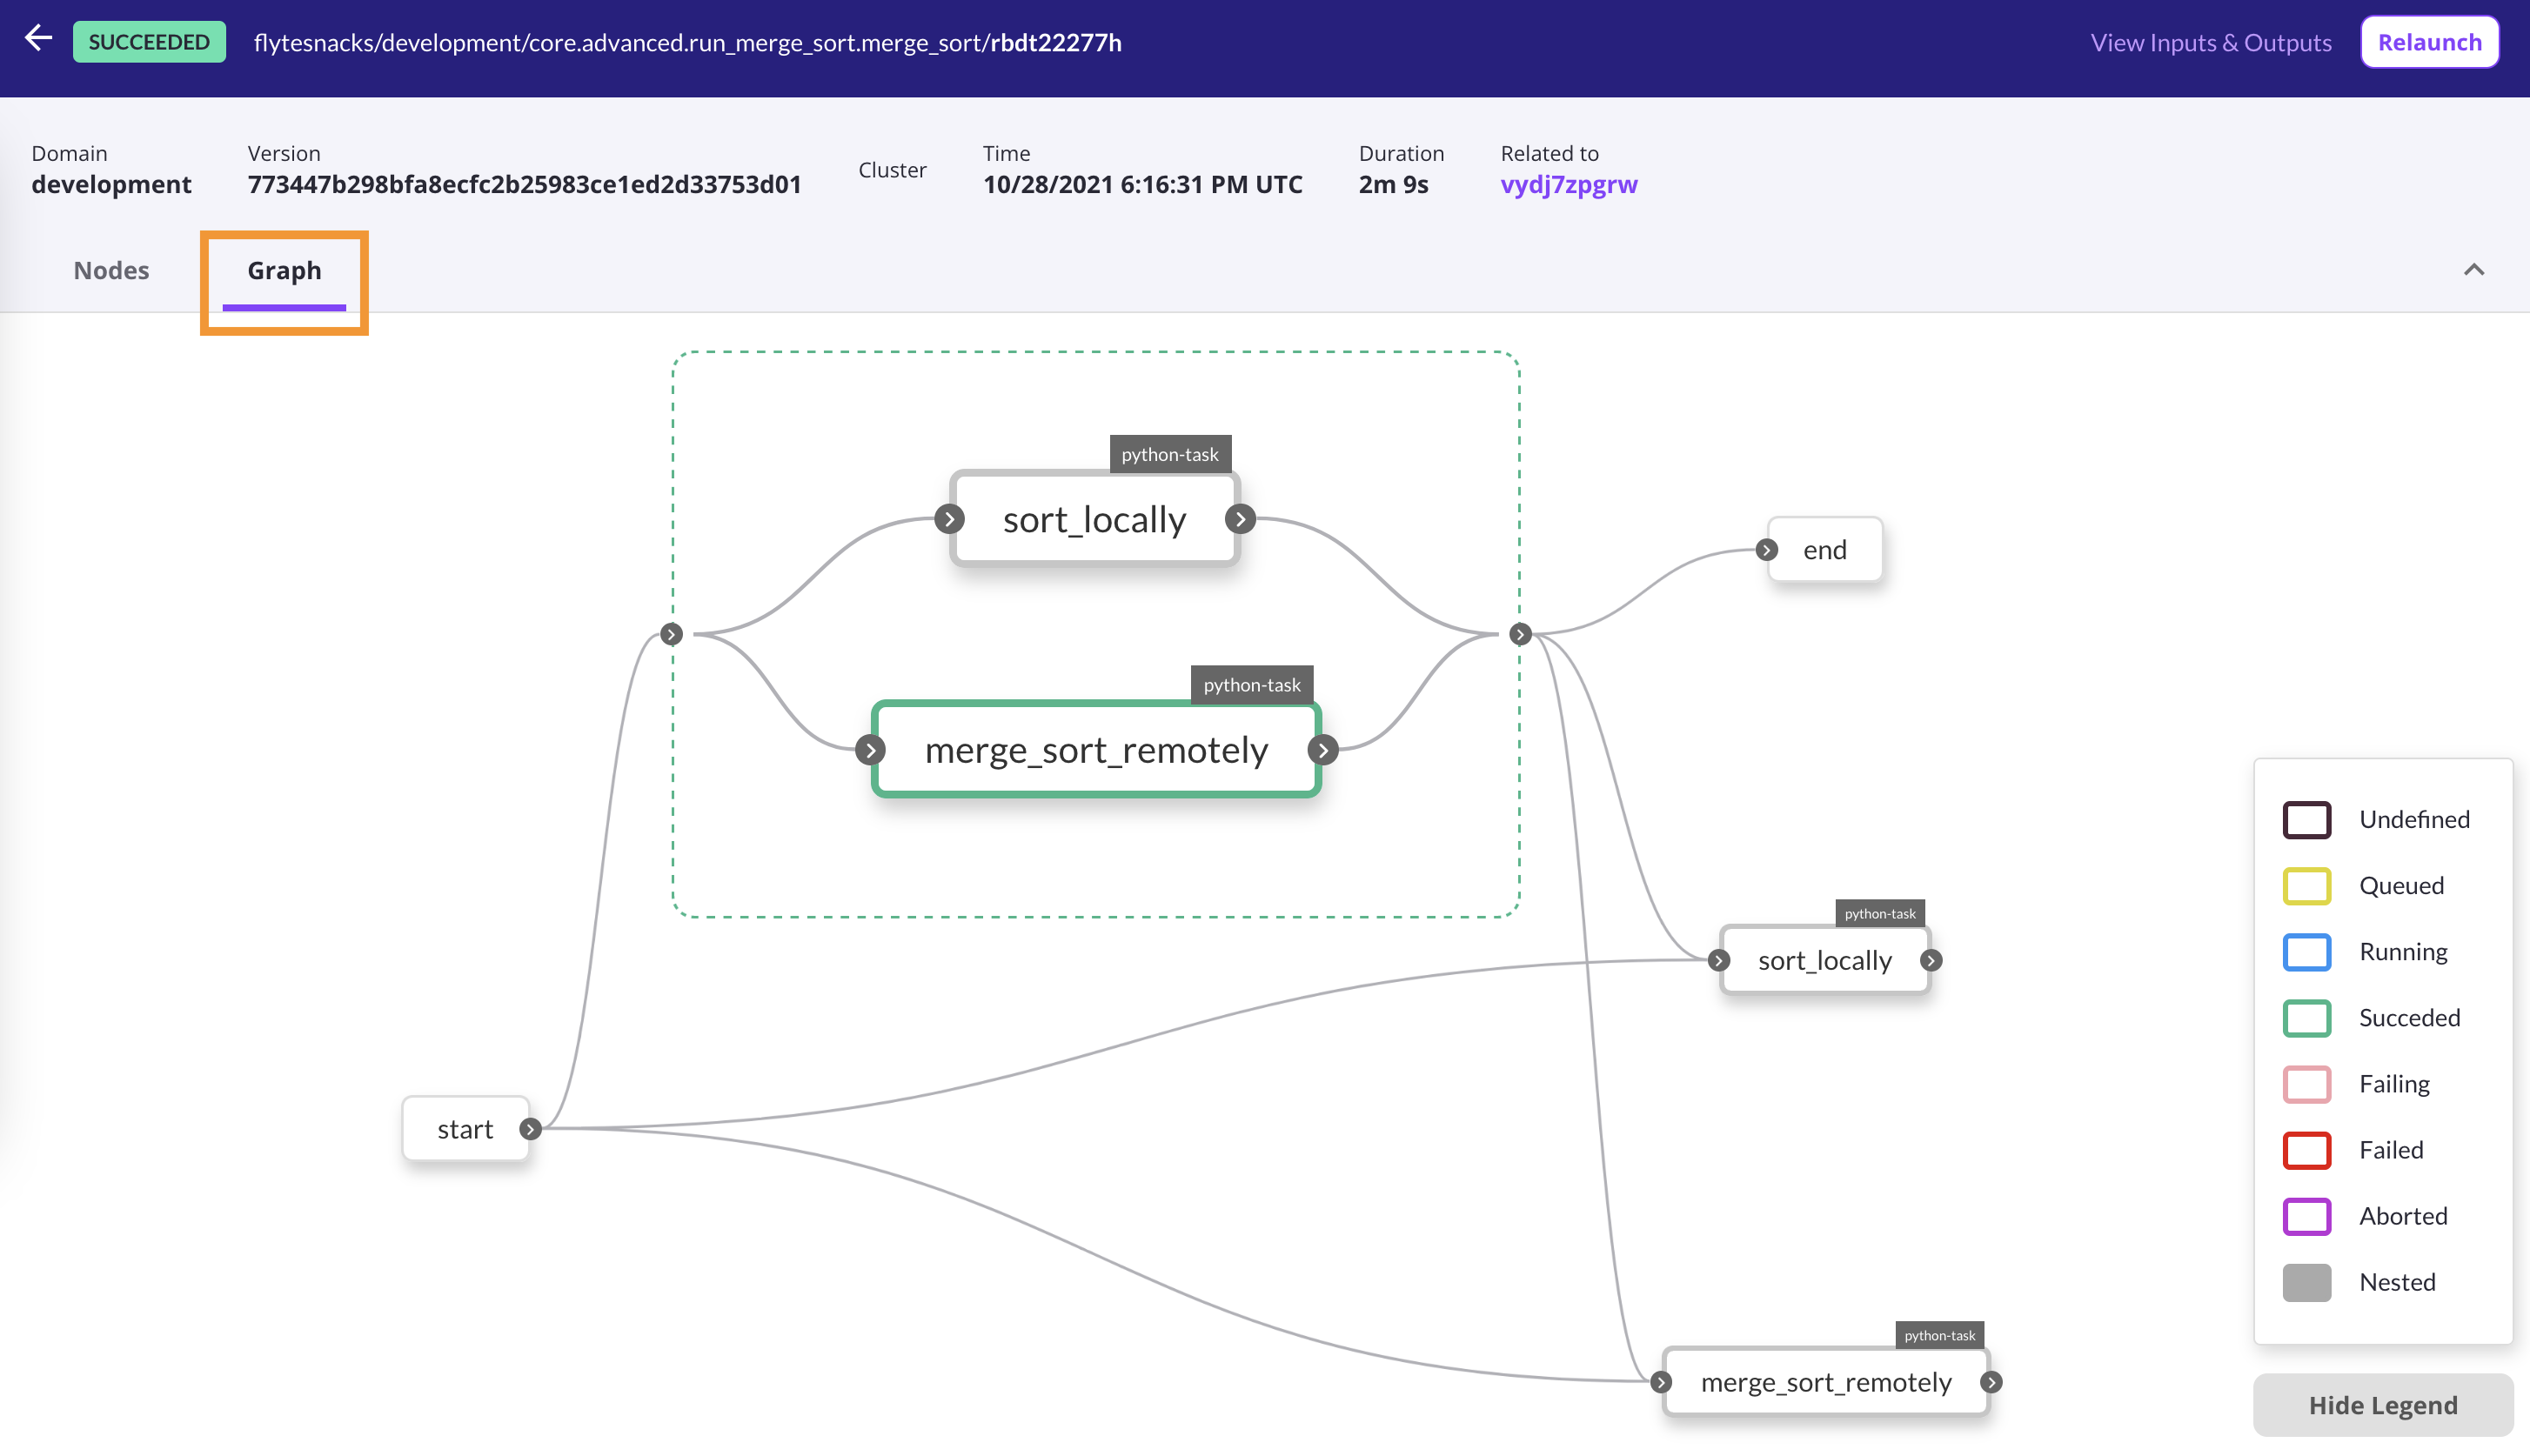The image size is (2530, 1456).
Task: Select the Graph tab
Action: point(284,270)
